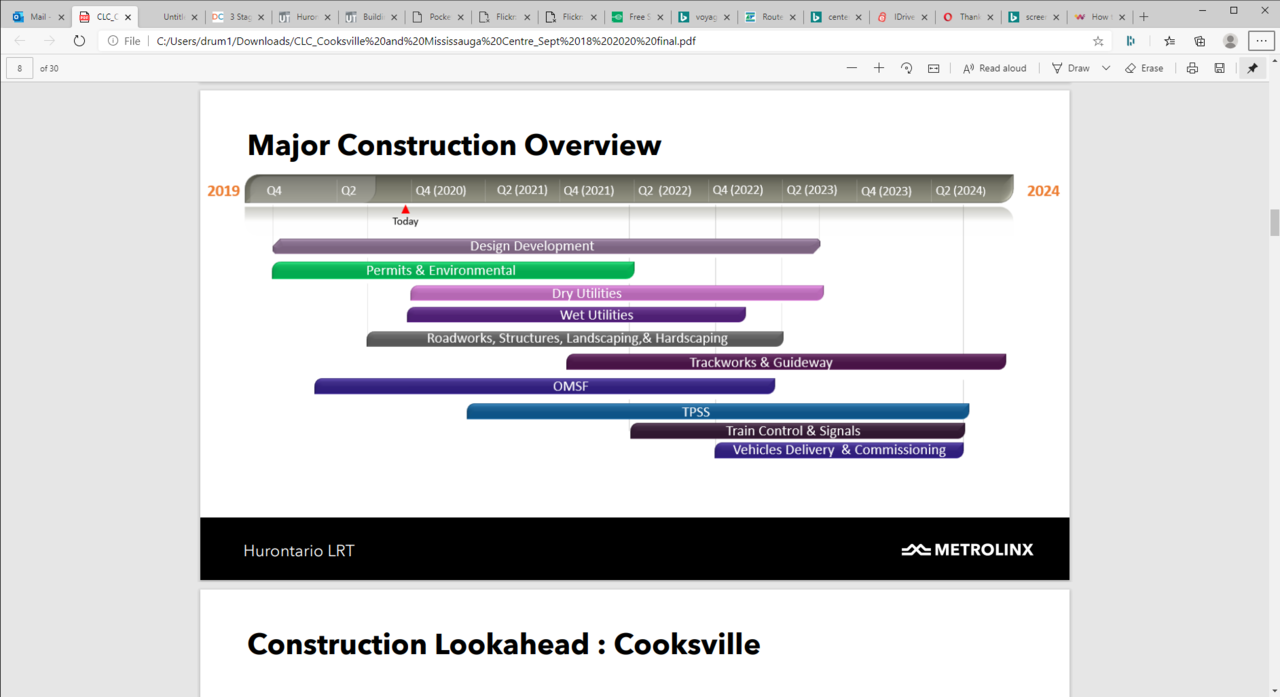Click the 'Q2 (2024)' timeline label
The width and height of the screenshot is (1280, 697).
960,190
